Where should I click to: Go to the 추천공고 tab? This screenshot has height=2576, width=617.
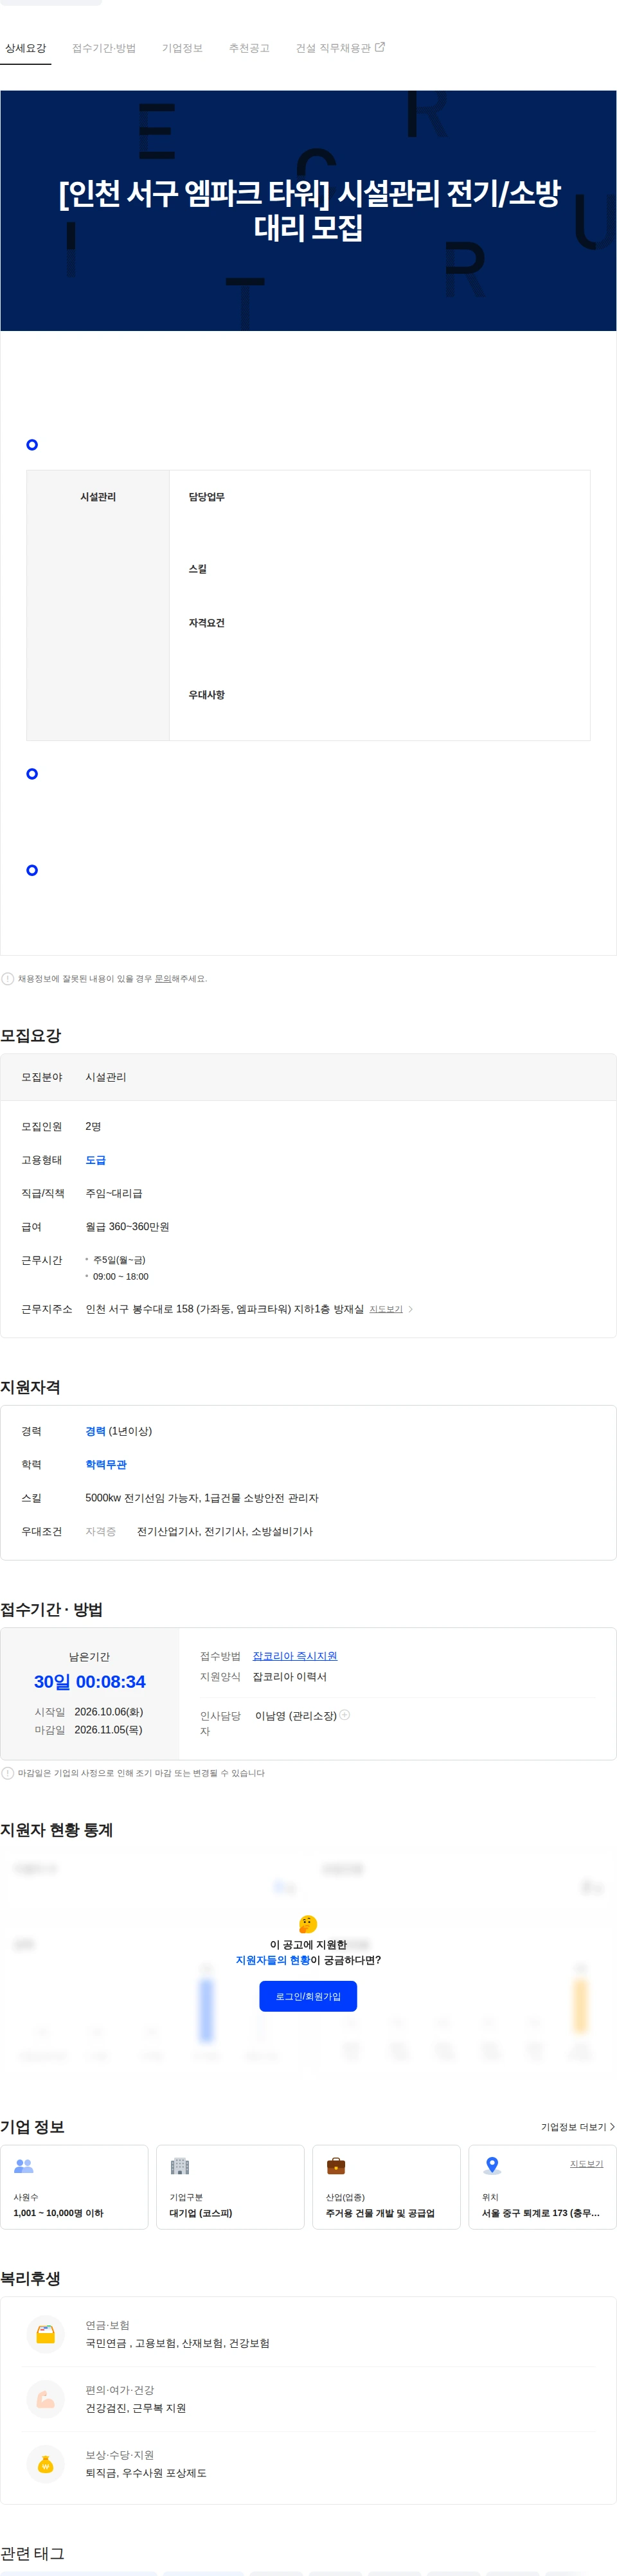(249, 48)
